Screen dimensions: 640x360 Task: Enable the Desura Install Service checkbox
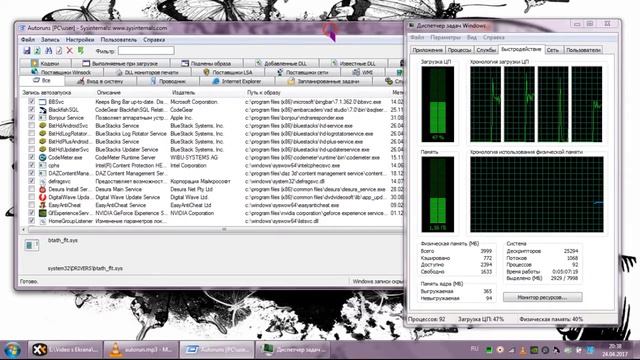click(x=31, y=189)
